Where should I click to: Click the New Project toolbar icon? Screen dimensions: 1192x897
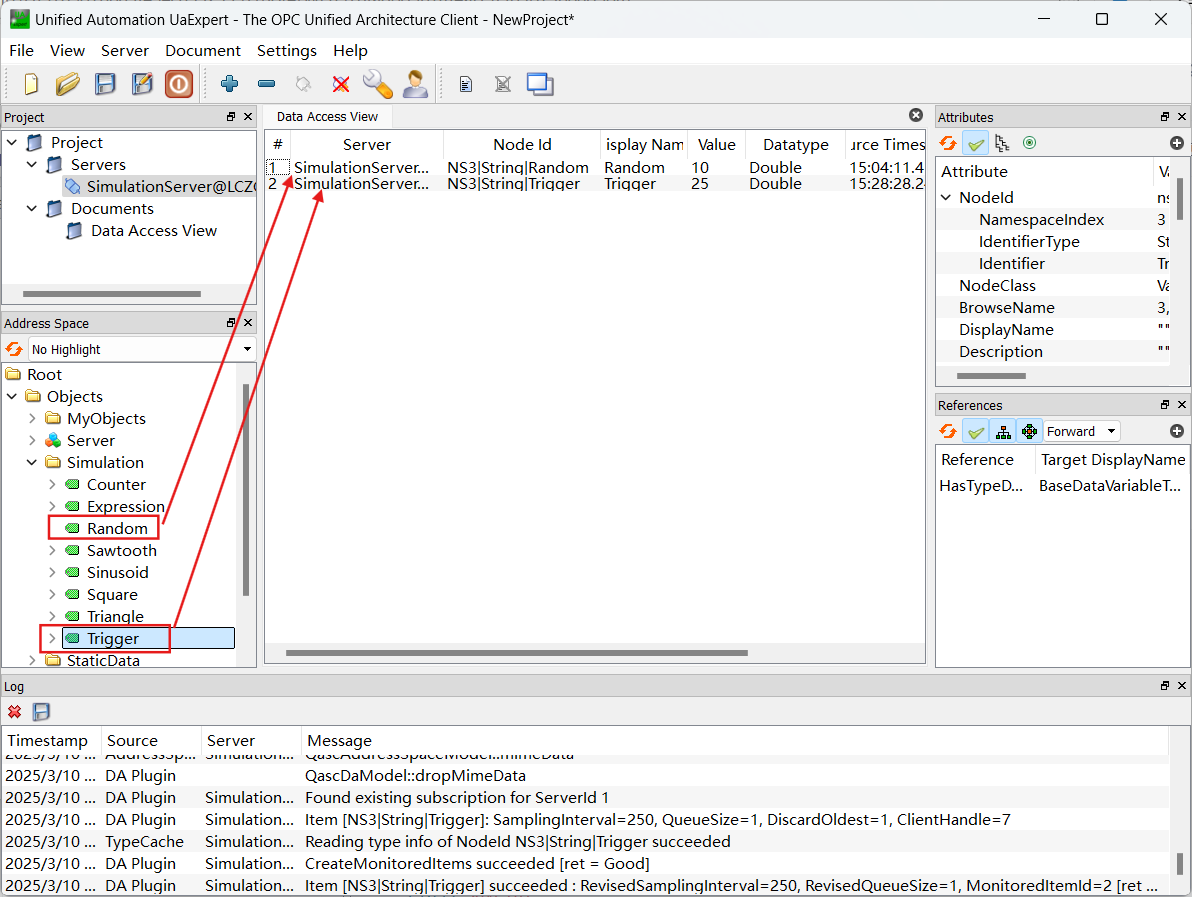pyautogui.click(x=31, y=84)
